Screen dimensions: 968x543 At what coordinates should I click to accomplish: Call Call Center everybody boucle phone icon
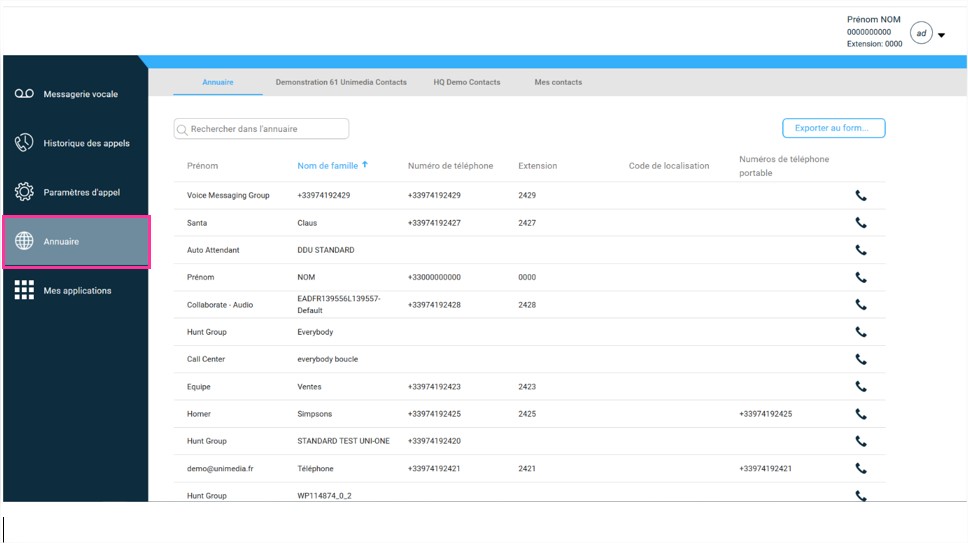click(x=861, y=359)
